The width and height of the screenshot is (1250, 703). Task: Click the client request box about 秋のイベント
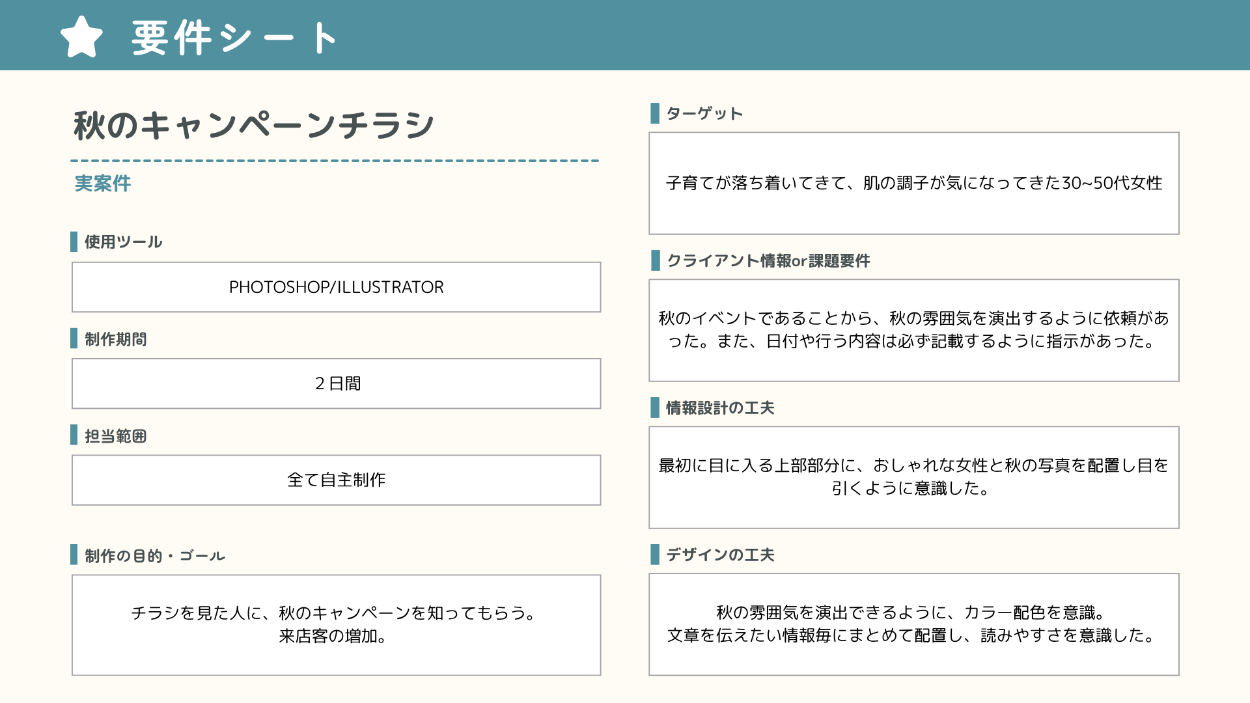coord(913,330)
